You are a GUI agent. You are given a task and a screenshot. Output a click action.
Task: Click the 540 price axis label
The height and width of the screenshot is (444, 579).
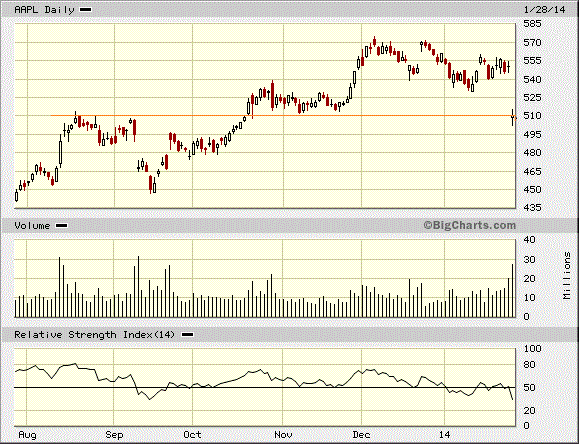coord(532,79)
